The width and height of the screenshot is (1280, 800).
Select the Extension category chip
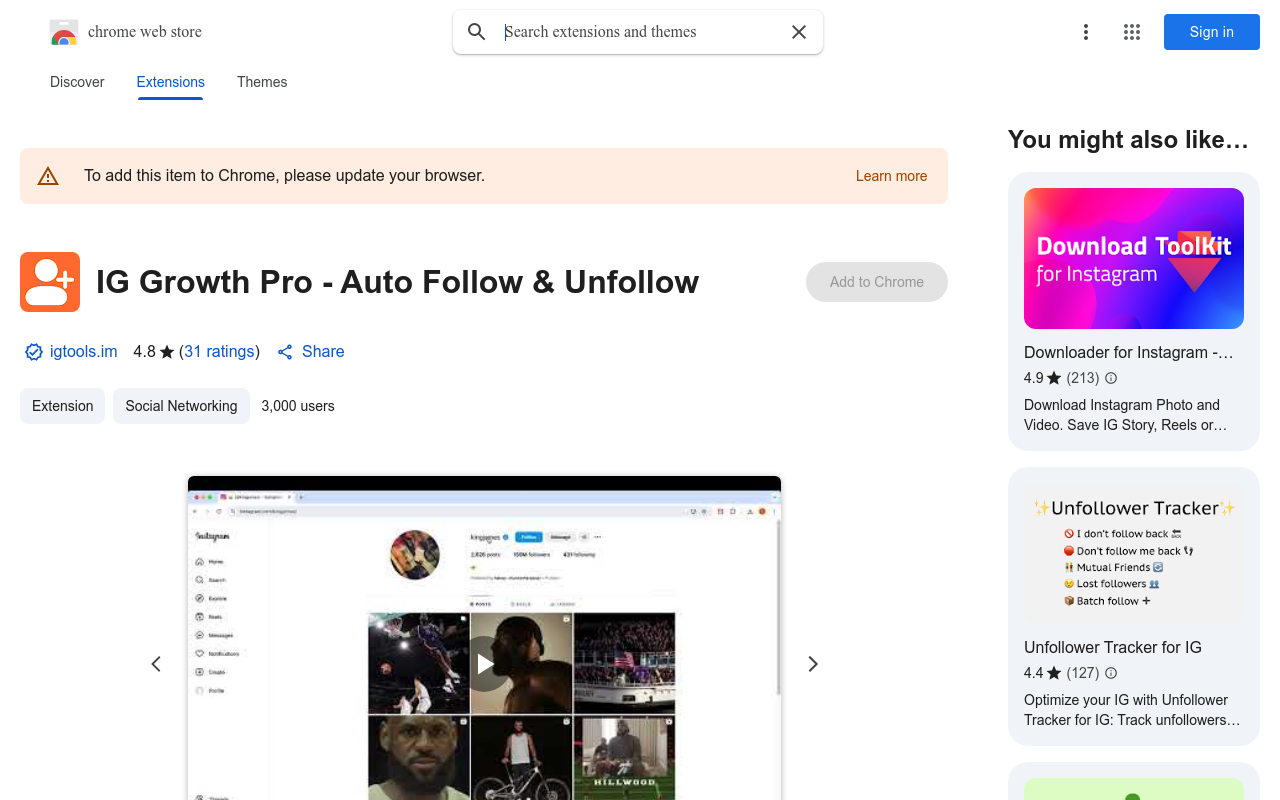(62, 406)
